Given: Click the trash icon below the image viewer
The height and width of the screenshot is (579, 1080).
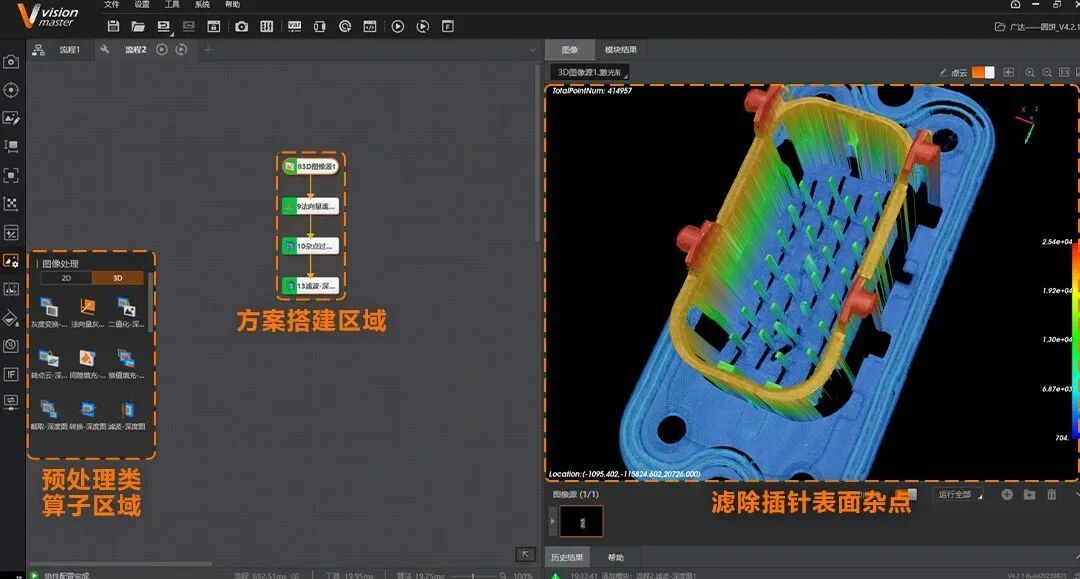Looking at the screenshot, I should (x=1051, y=494).
